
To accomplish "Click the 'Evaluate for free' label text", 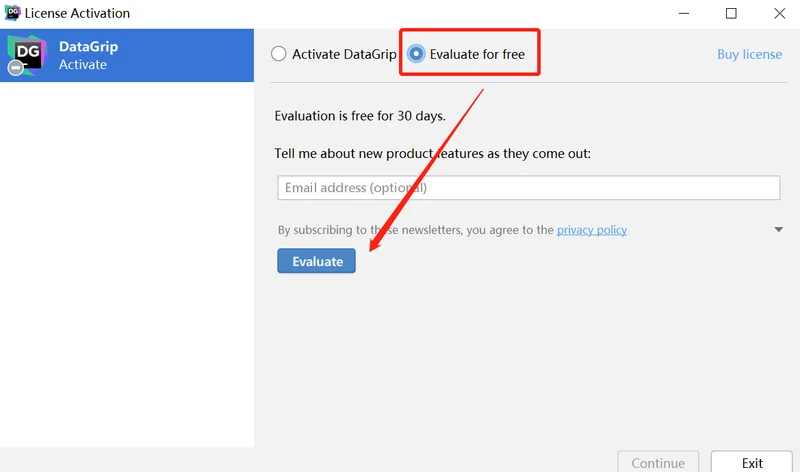I will pyautogui.click(x=477, y=54).
